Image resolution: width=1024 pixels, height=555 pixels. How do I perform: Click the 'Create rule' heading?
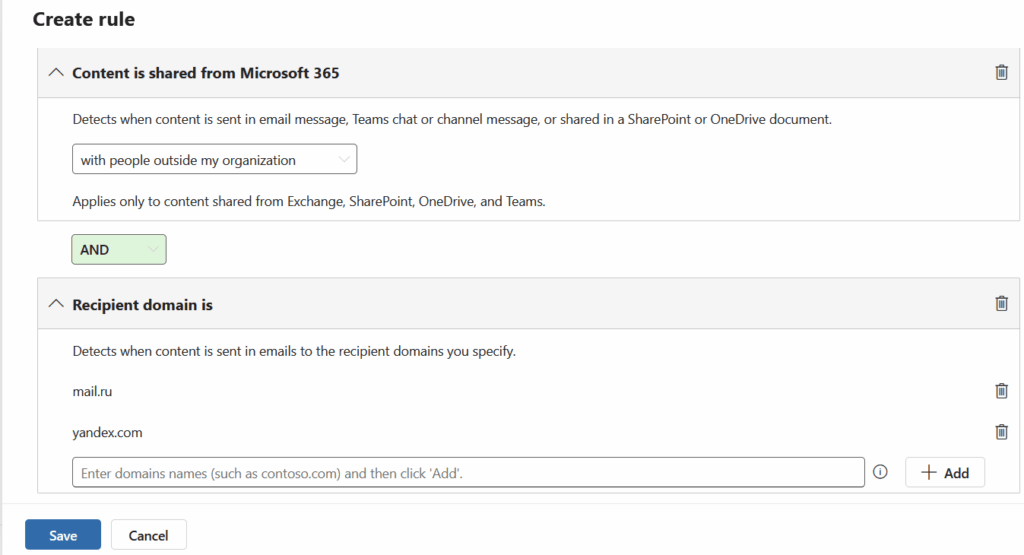84,19
